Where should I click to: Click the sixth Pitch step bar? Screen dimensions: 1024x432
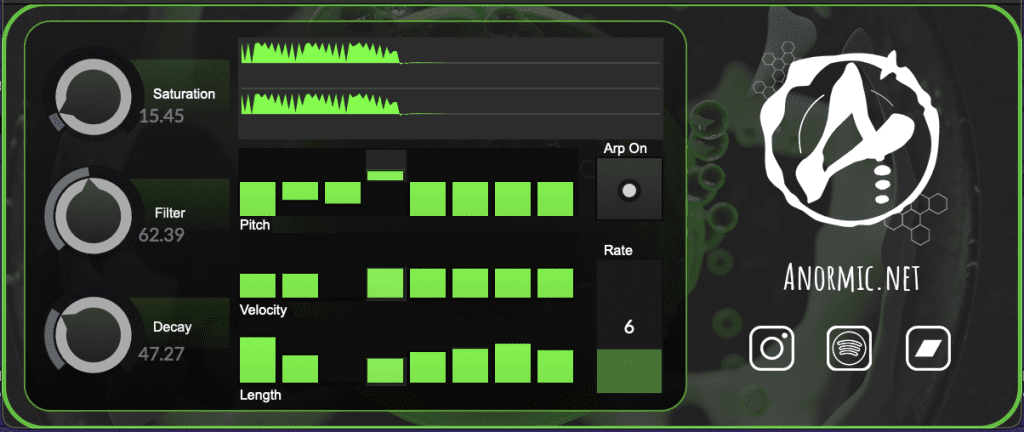point(470,199)
